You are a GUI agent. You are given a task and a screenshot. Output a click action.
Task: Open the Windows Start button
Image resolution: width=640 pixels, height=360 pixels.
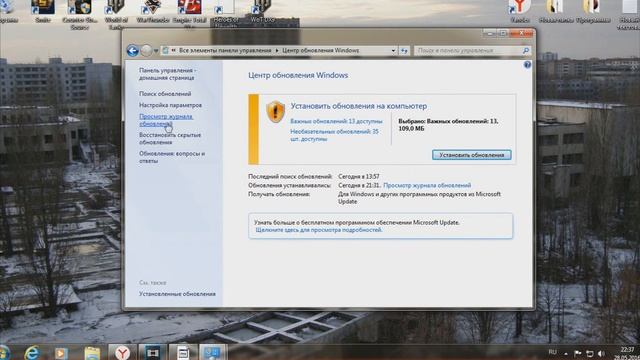4,353
